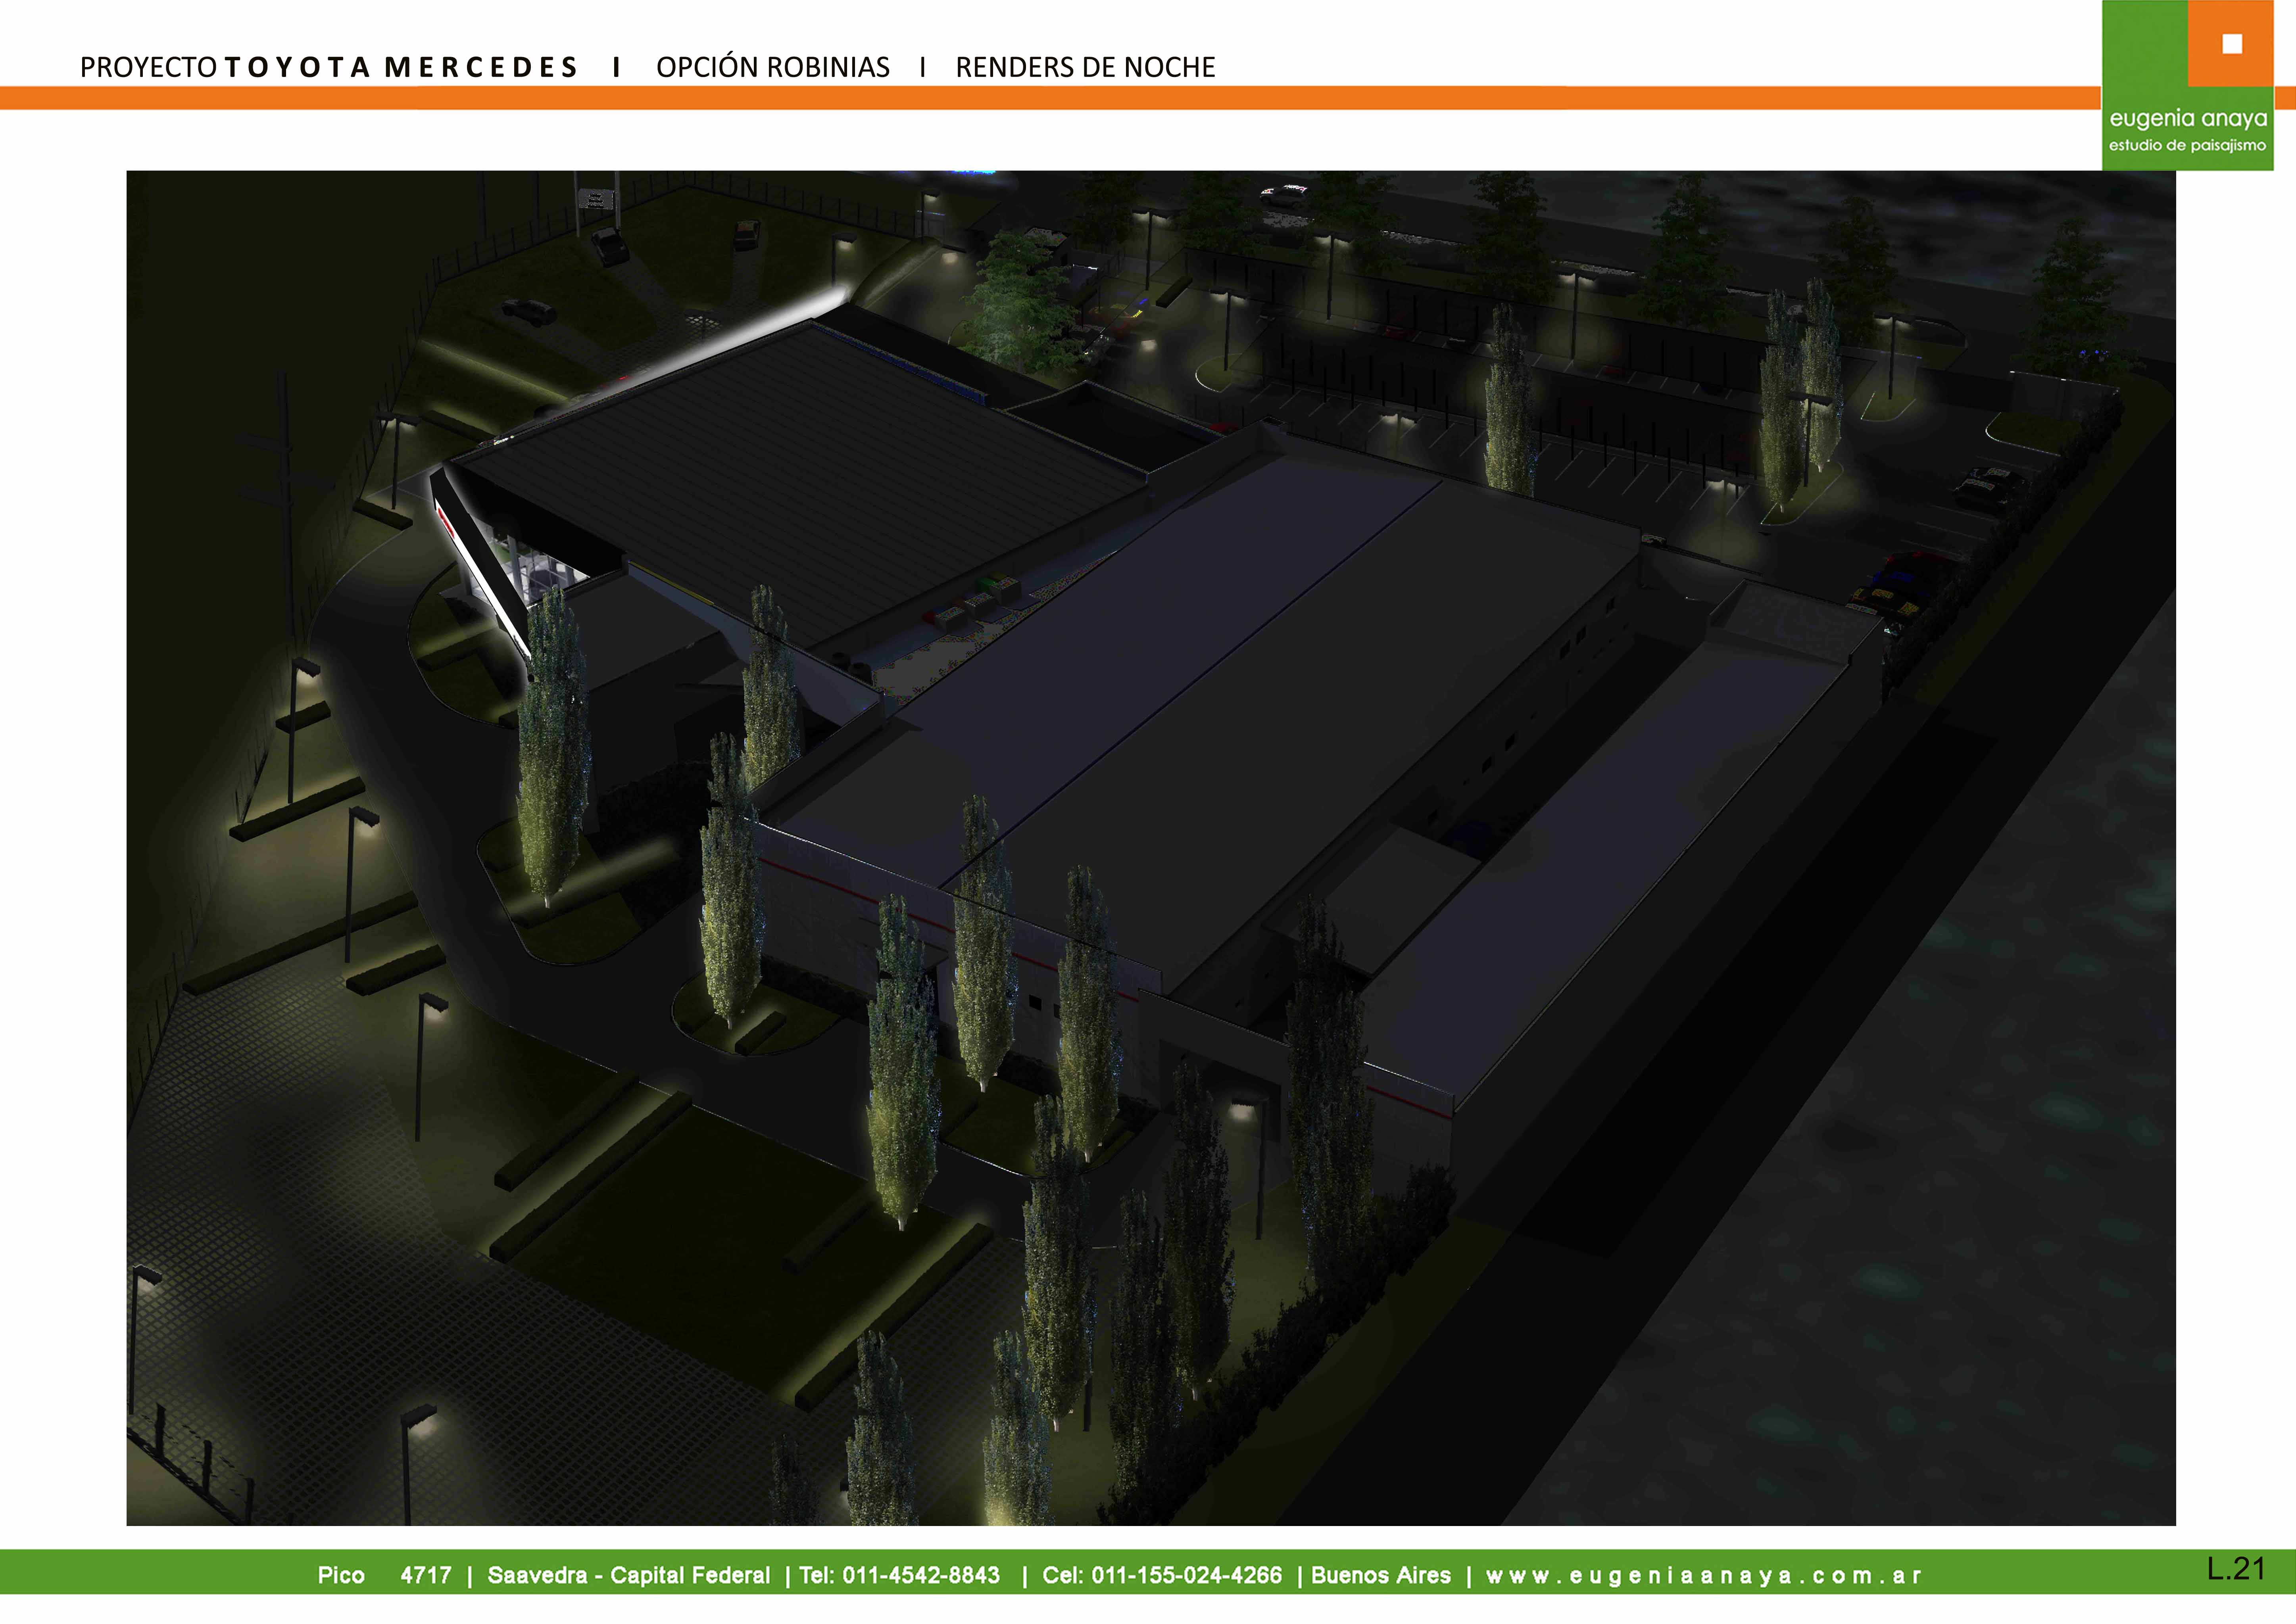Click the 'PROYECTO TOYOTA MERCEDES' title text

[x=329, y=67]
